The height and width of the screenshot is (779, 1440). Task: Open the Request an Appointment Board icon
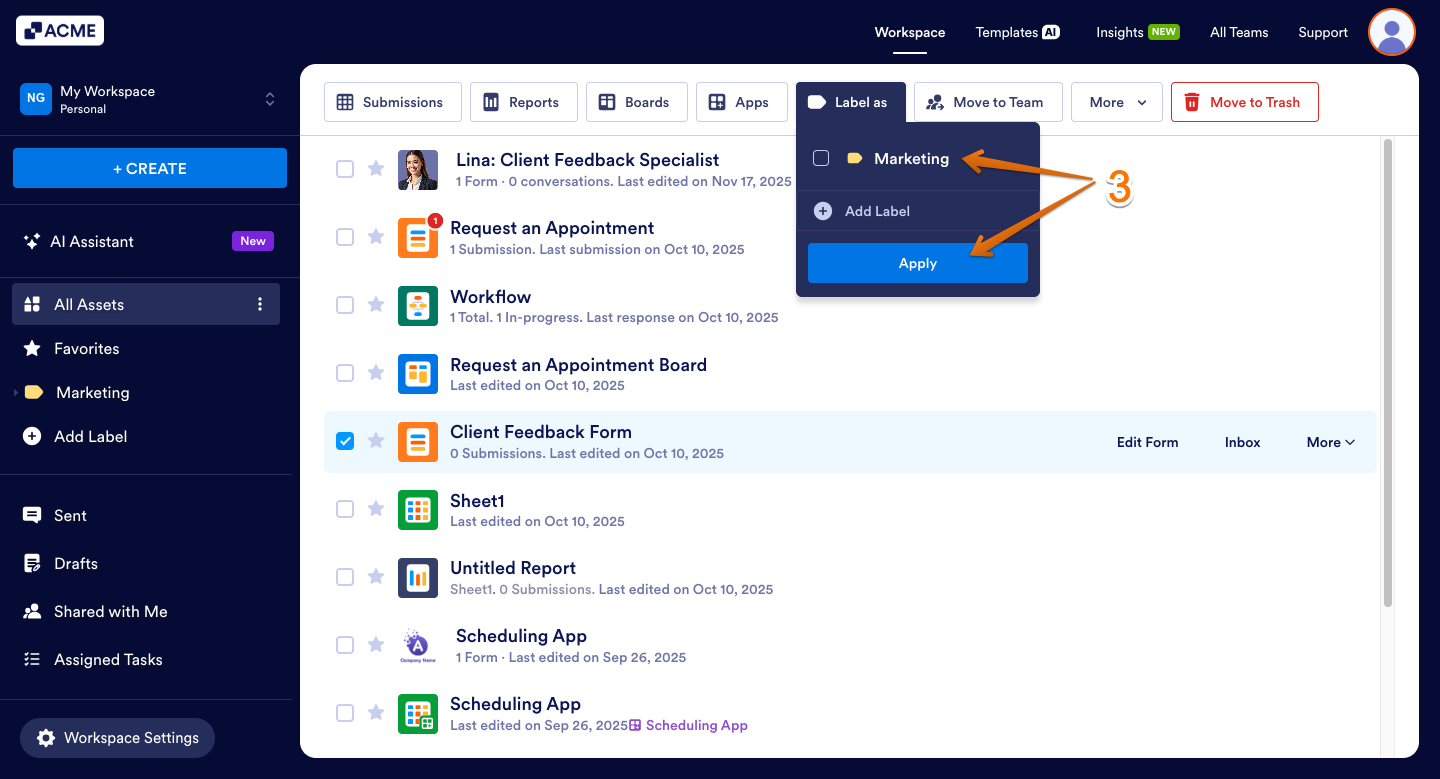pyautogui.click(x=418, y=374)
